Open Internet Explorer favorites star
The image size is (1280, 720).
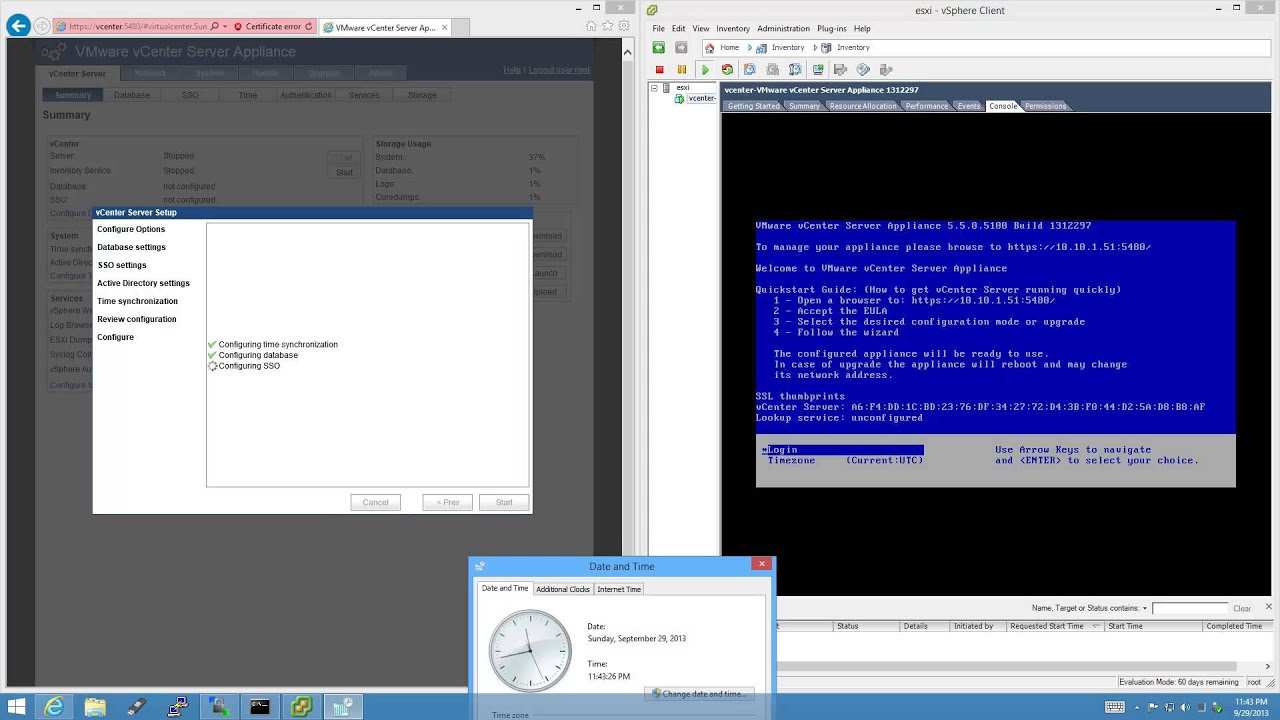click(609, 26)
